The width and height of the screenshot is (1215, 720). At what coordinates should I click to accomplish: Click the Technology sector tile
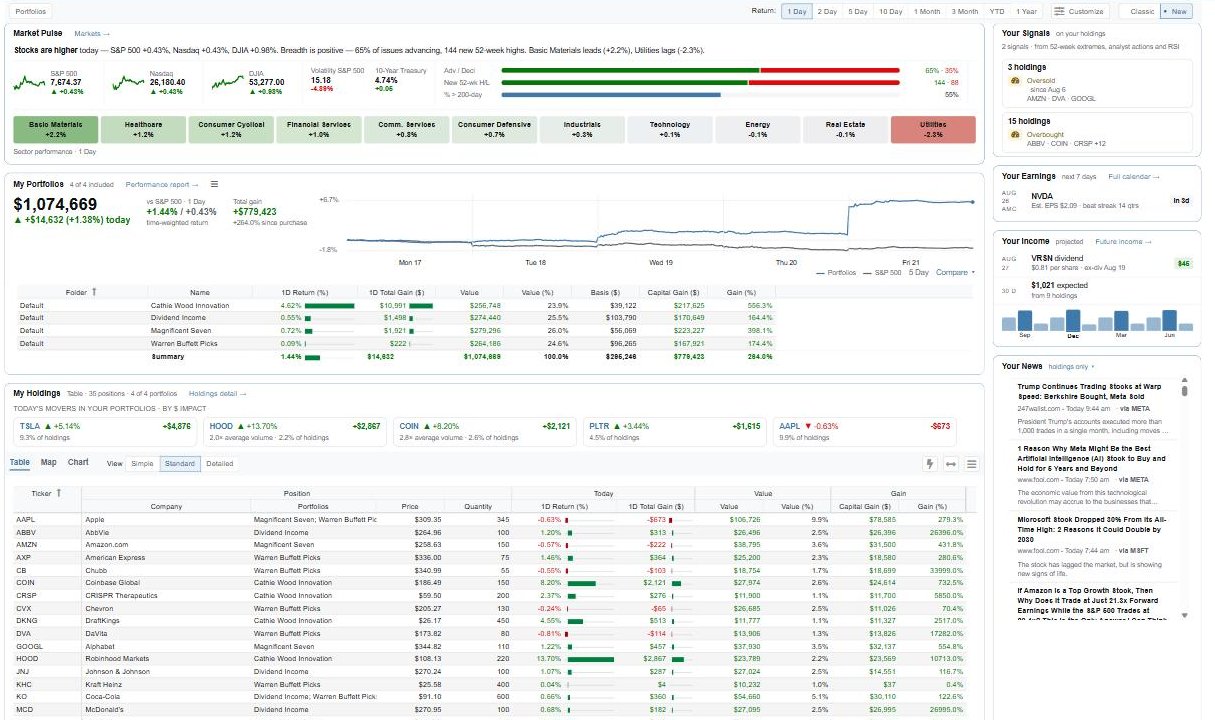pos(670,129)
